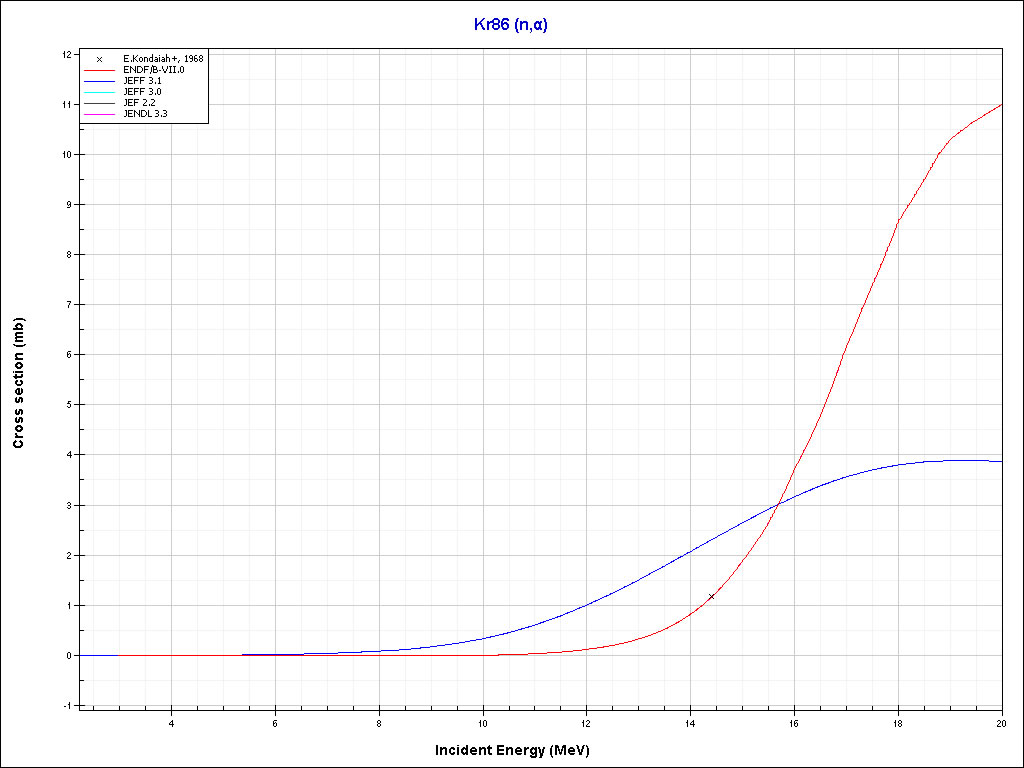
Task: Click the 12 tick label on y-axis
Action: click(66, 54)
